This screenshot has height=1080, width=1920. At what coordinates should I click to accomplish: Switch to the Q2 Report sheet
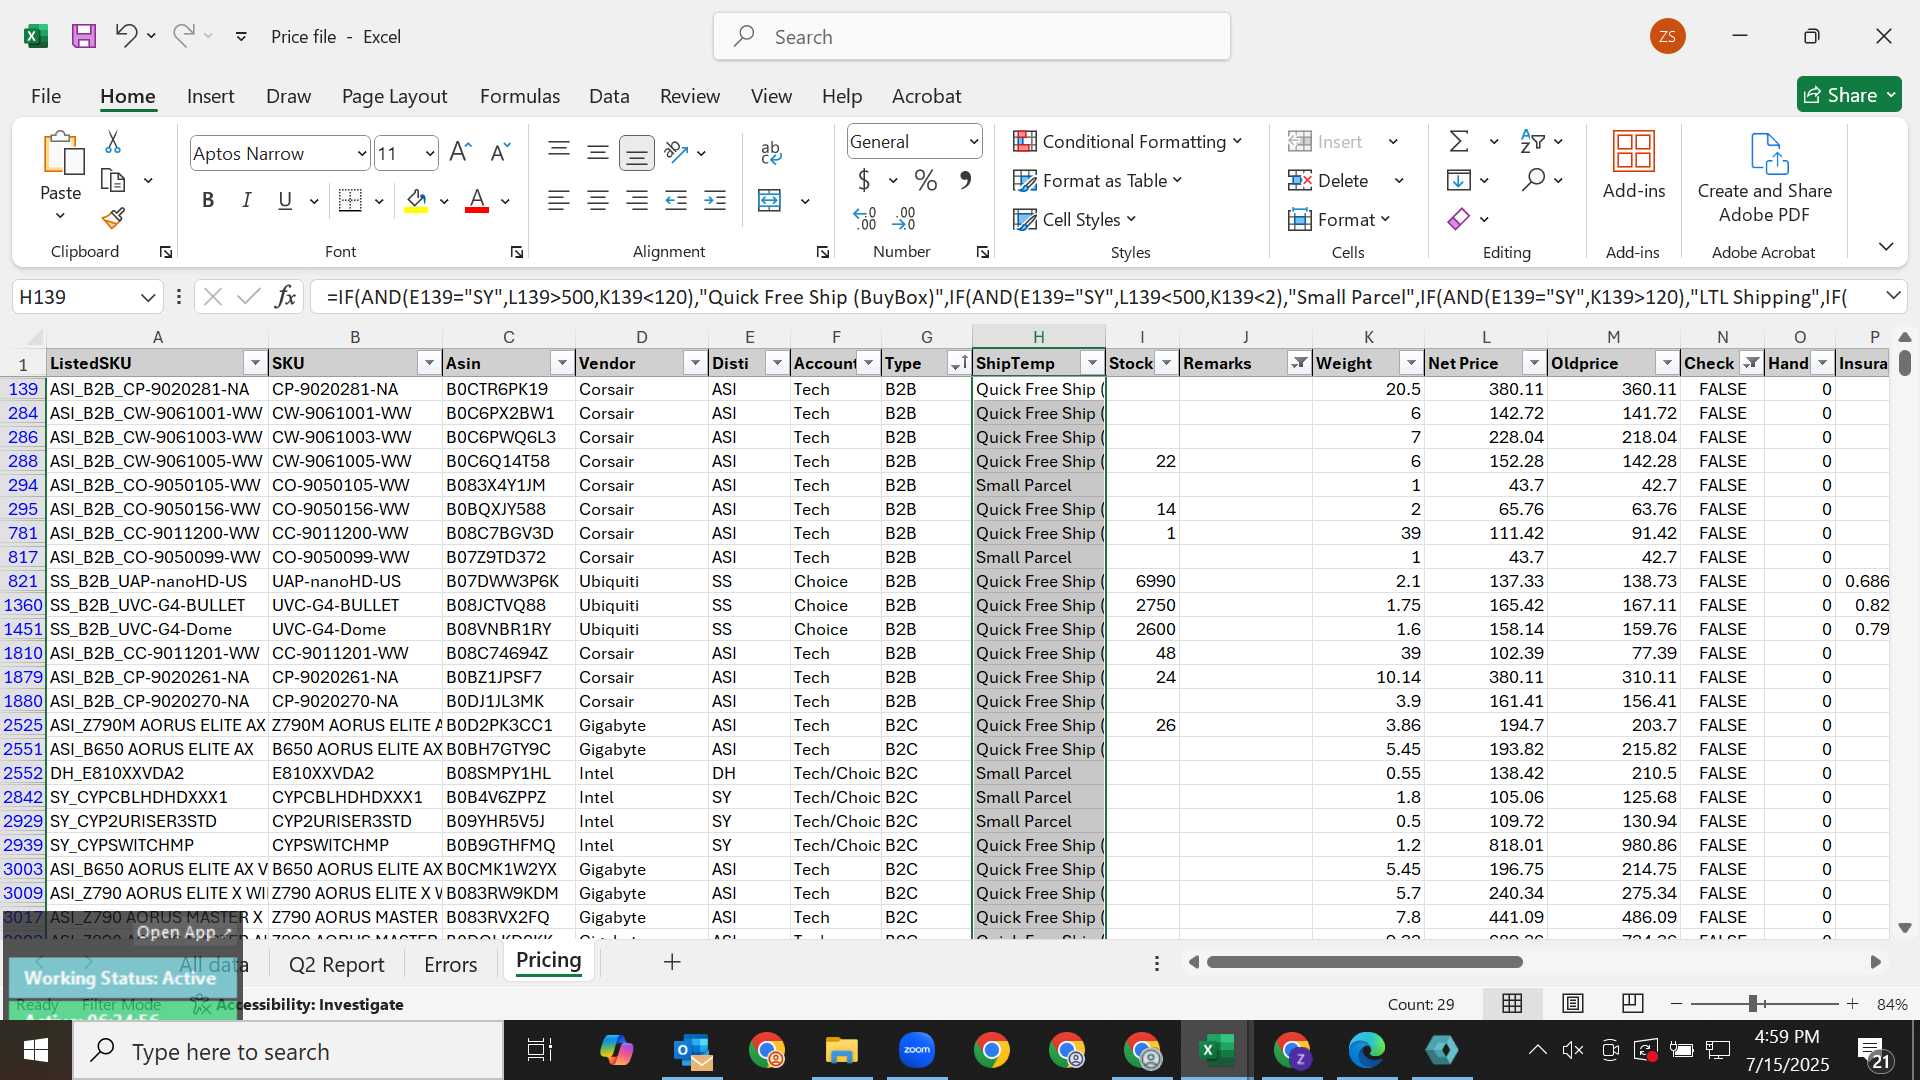pyautogui.click(x=336, y=964)
